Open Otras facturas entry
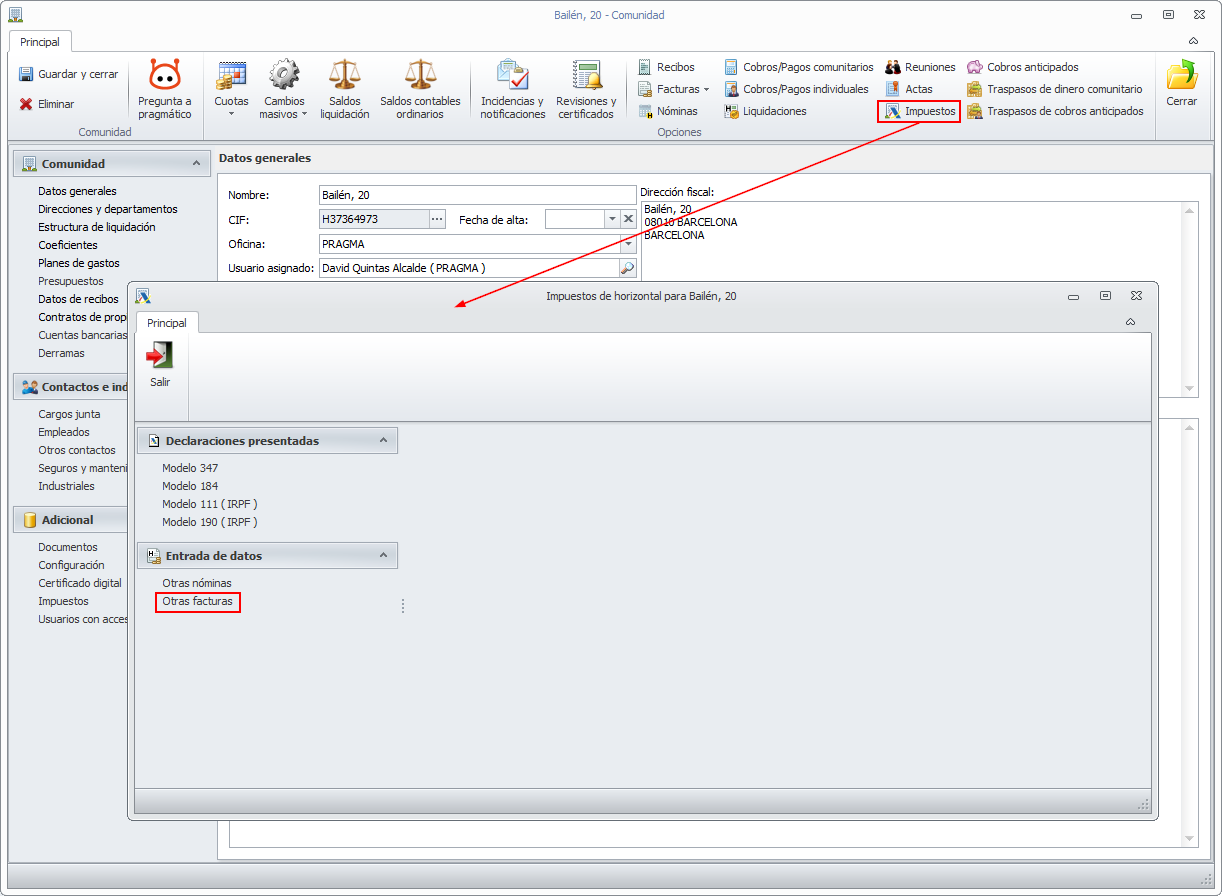The height and width of the screenshot is (896, 1222). (197, 602)
